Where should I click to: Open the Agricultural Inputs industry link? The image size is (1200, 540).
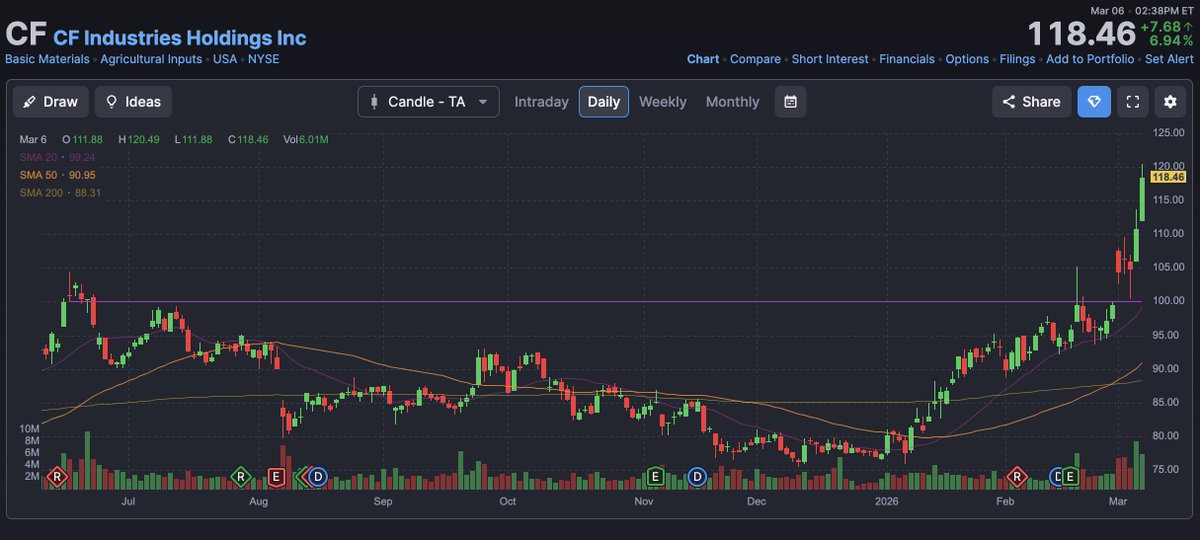(151, 59)
